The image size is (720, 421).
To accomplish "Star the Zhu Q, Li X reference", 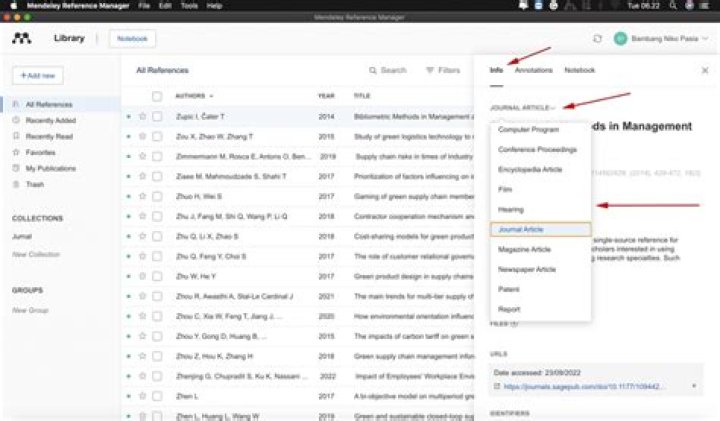I will 142,236.
